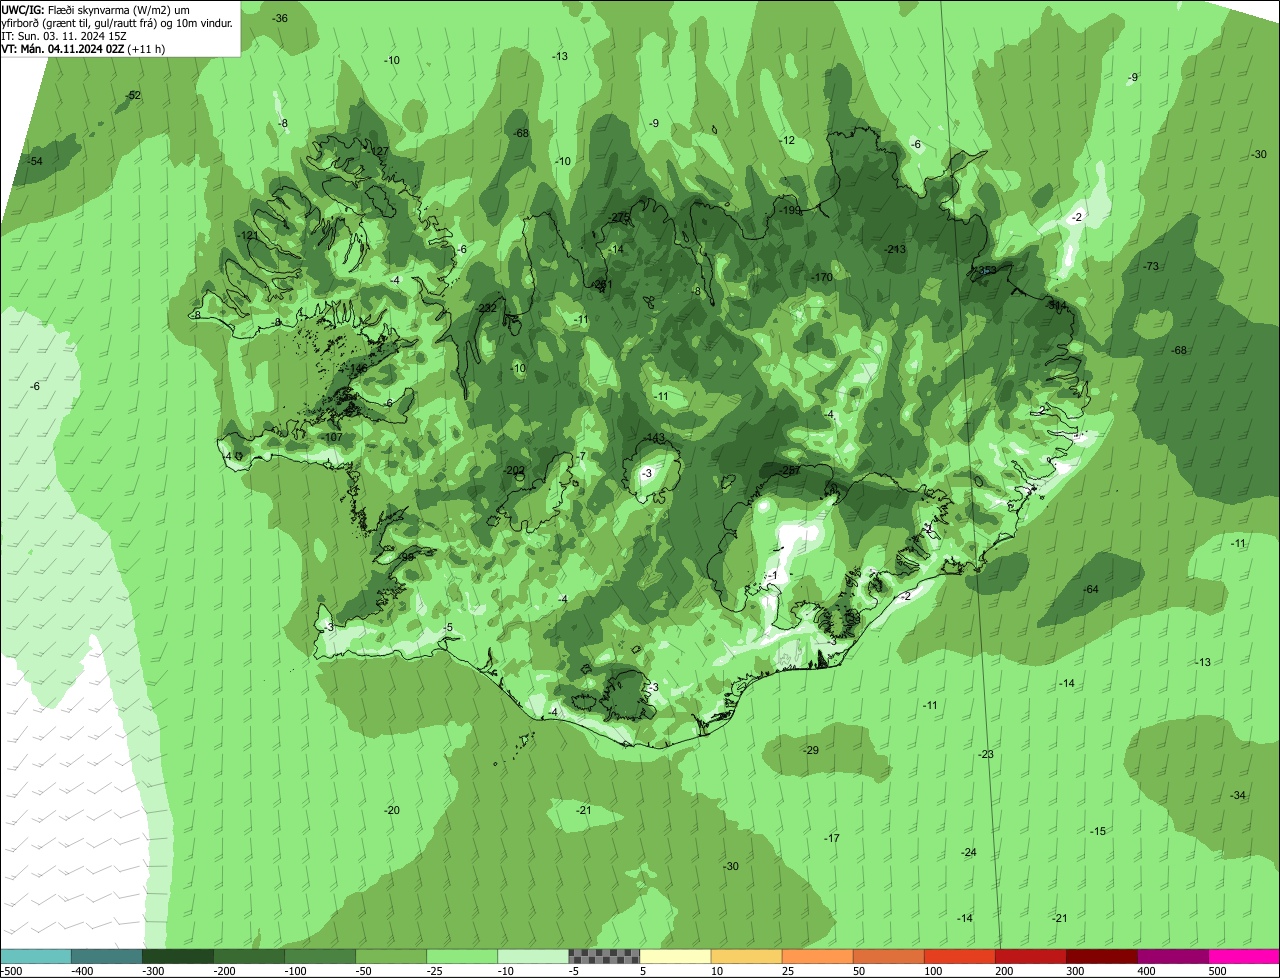The width and height of the screenshot is (1280, 978).
Task: Click the '-107' value in west Iceland
Action: coord(333,437)
